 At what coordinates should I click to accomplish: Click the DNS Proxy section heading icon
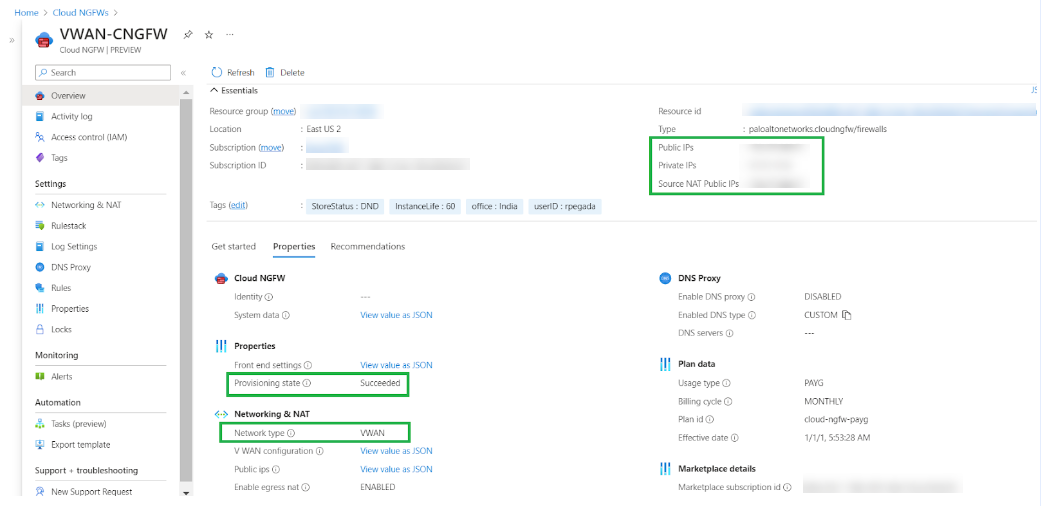[665, 279]
